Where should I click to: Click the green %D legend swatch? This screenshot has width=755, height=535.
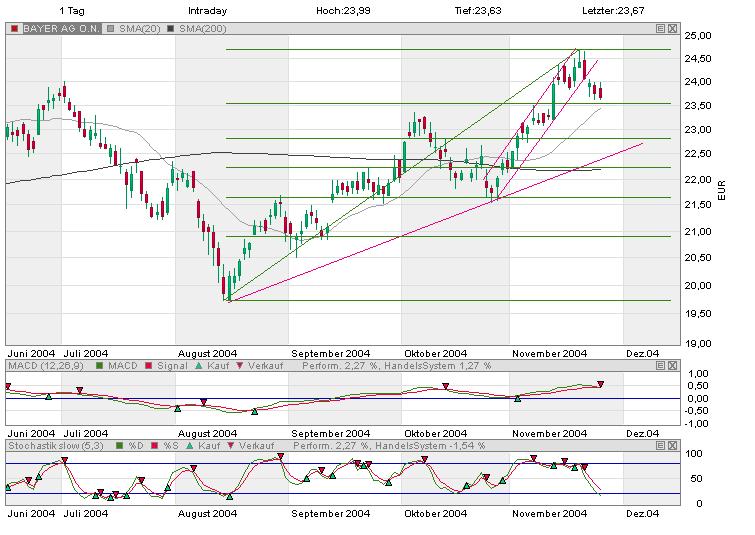click(120, 446)
